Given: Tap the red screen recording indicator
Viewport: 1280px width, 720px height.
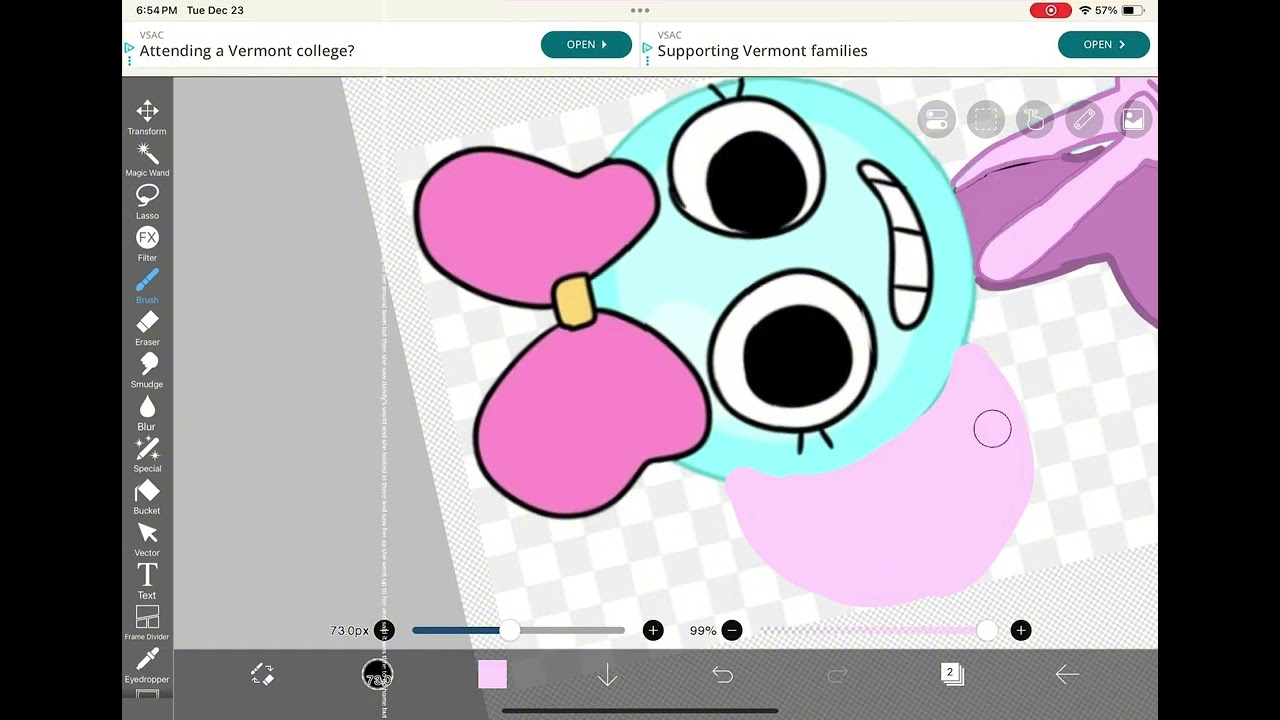Looking at the screenshot, I should pos(1050,10).
